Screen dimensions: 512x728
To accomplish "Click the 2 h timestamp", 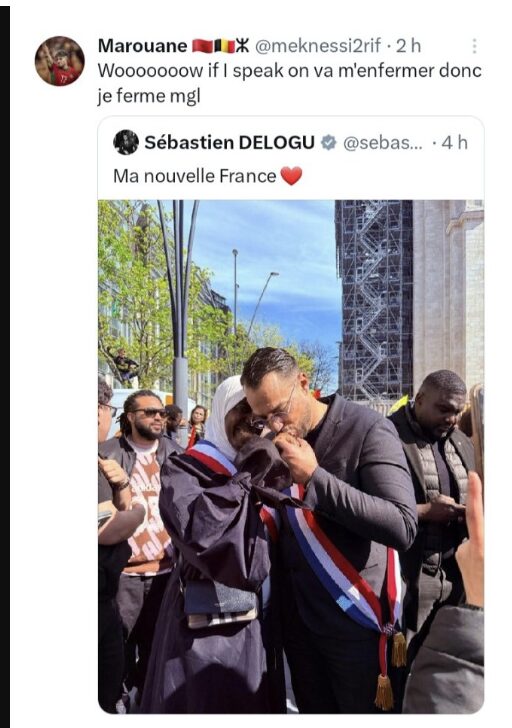I will pyautogui.click(x=408, y=46).
